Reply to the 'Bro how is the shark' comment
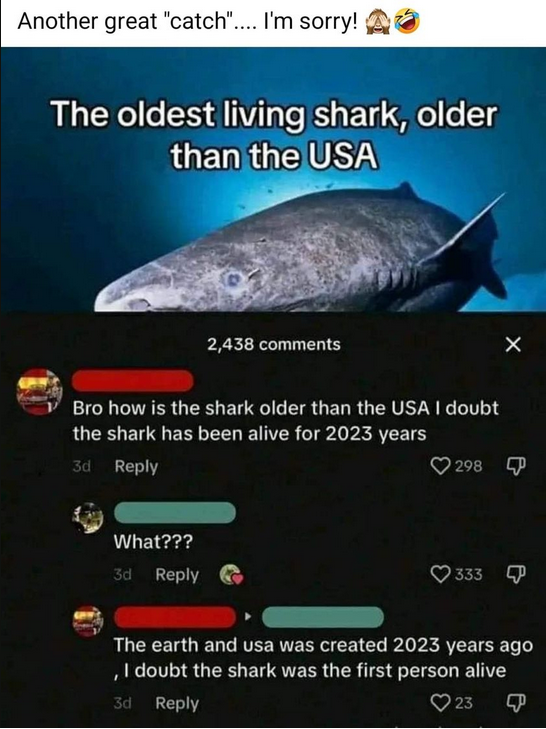546x729 pixels. [136, 466]
